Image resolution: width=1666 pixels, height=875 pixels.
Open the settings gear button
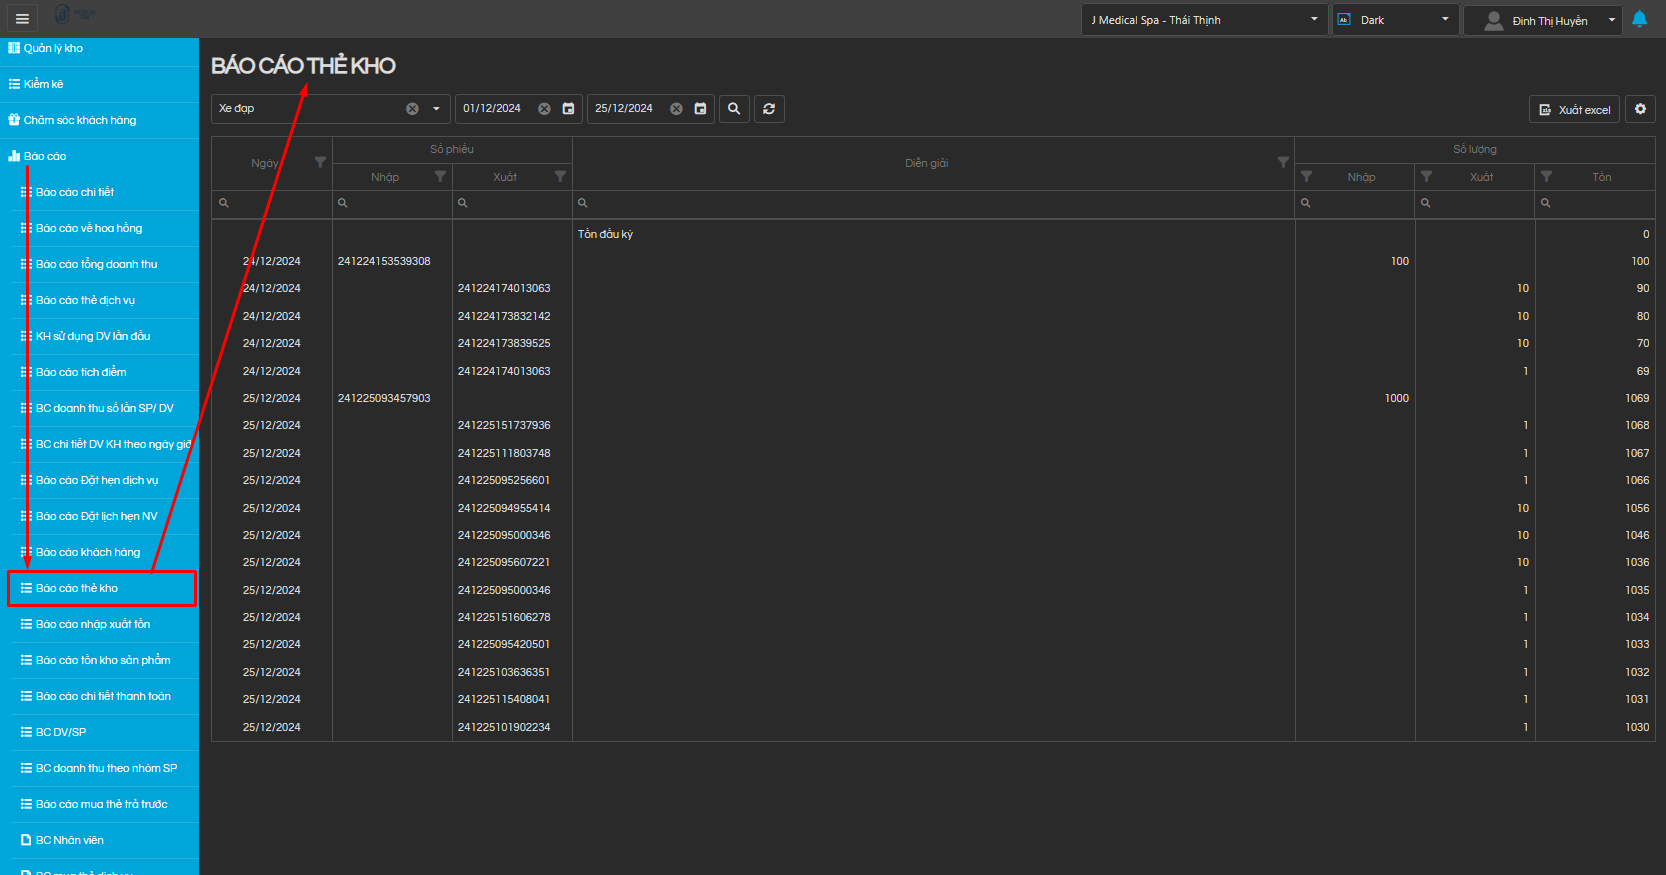[x=1640, y=109]
